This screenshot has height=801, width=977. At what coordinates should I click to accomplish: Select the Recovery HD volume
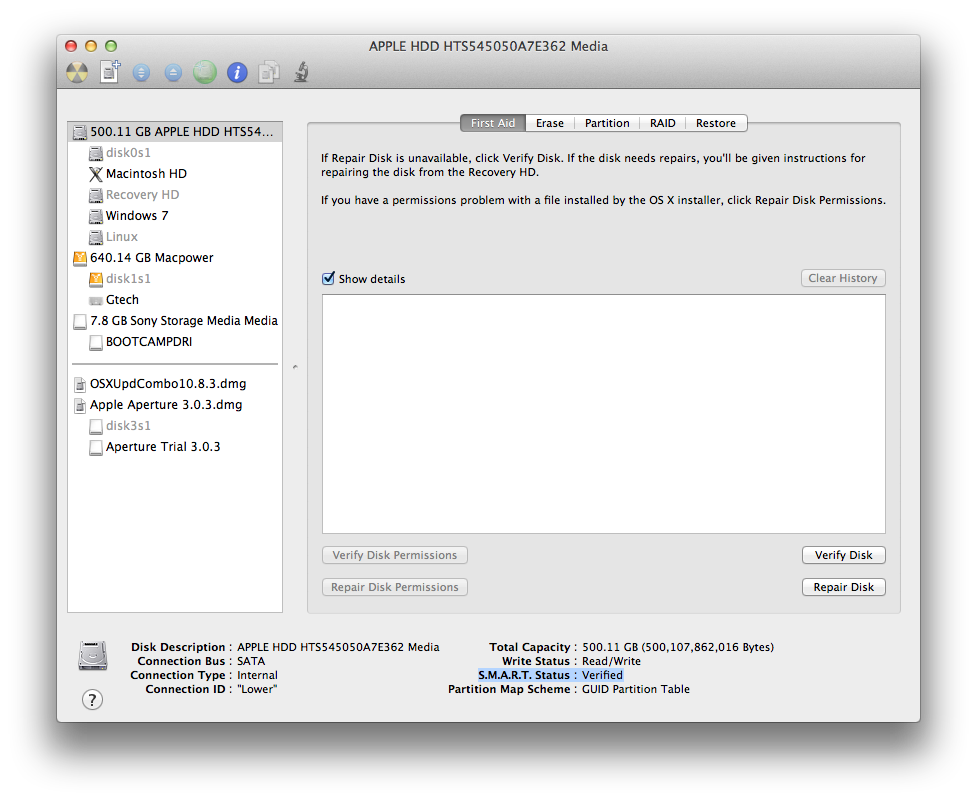[175, 195]
